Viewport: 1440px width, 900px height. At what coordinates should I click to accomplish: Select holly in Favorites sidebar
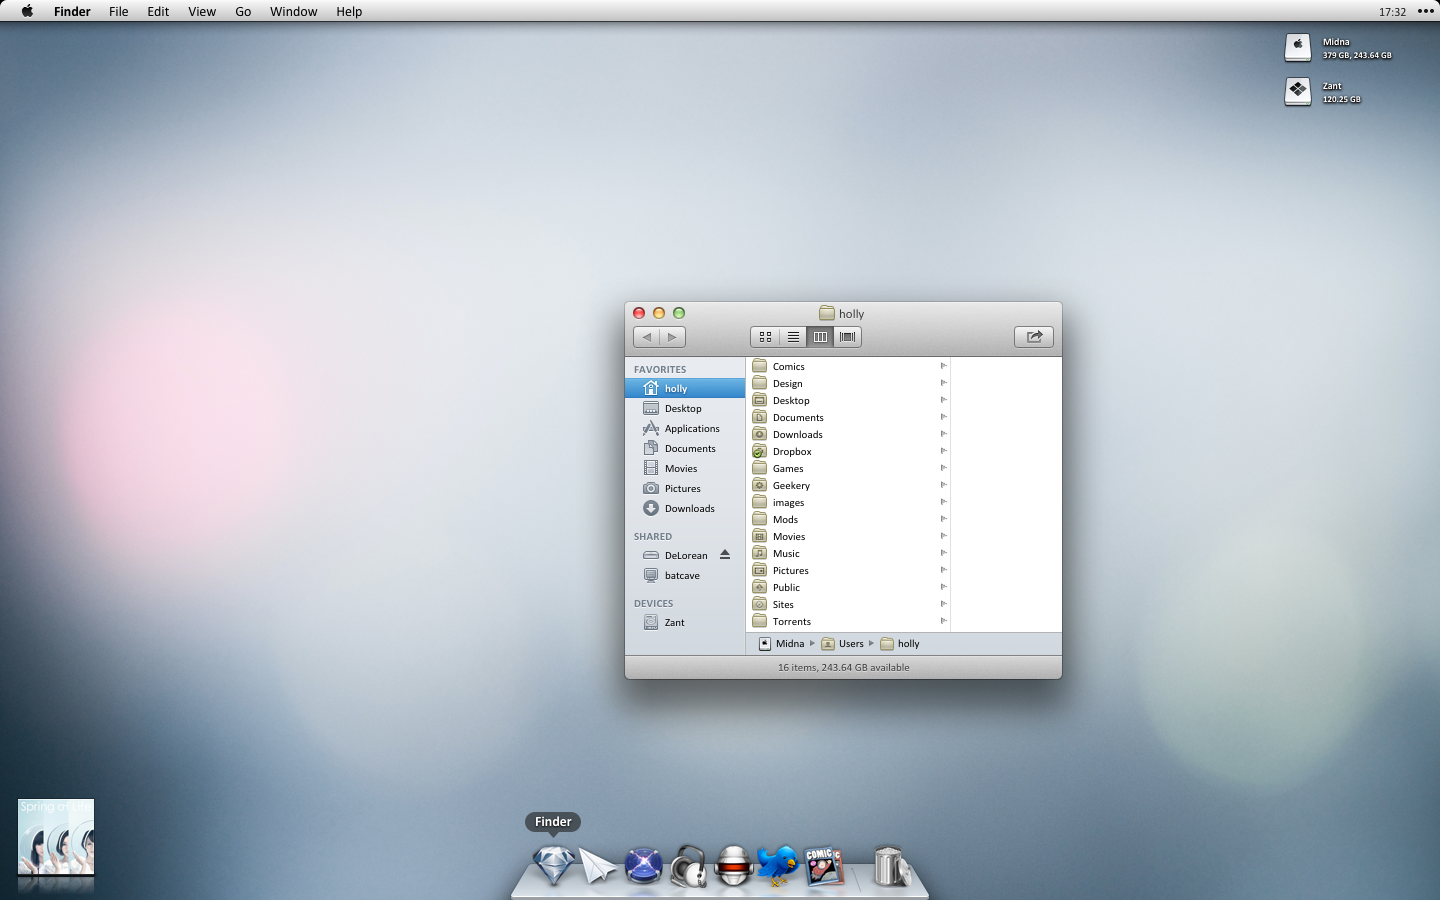[x=685, y=388]
